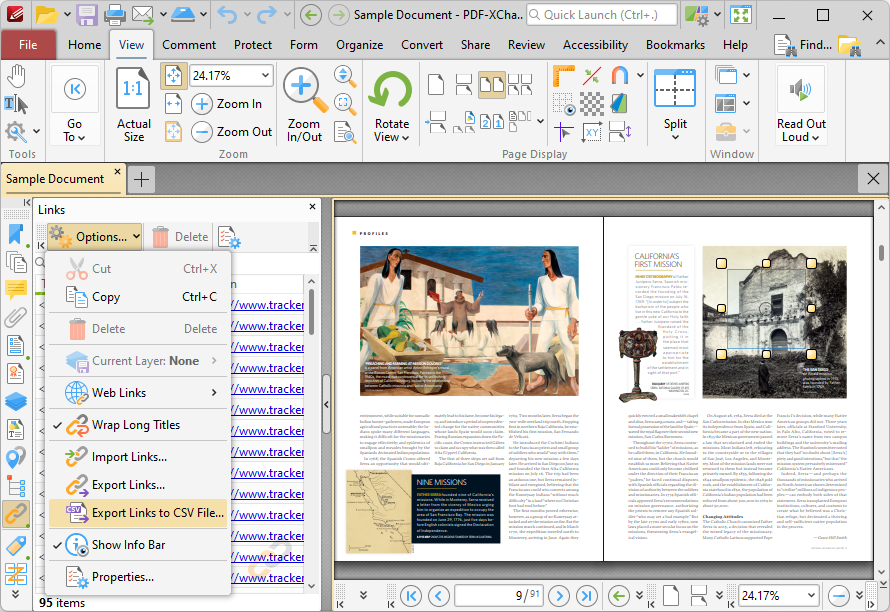The width and height of the screenshot is (890, 612).
Task: Select Two Pages Continuous layout mode
Action: [x=520, y=85]
